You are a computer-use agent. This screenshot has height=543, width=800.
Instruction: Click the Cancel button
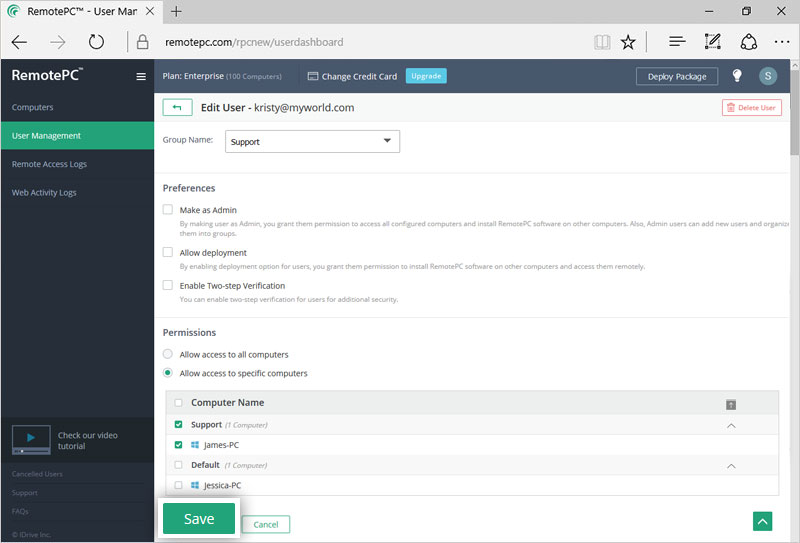pos(266,525)
